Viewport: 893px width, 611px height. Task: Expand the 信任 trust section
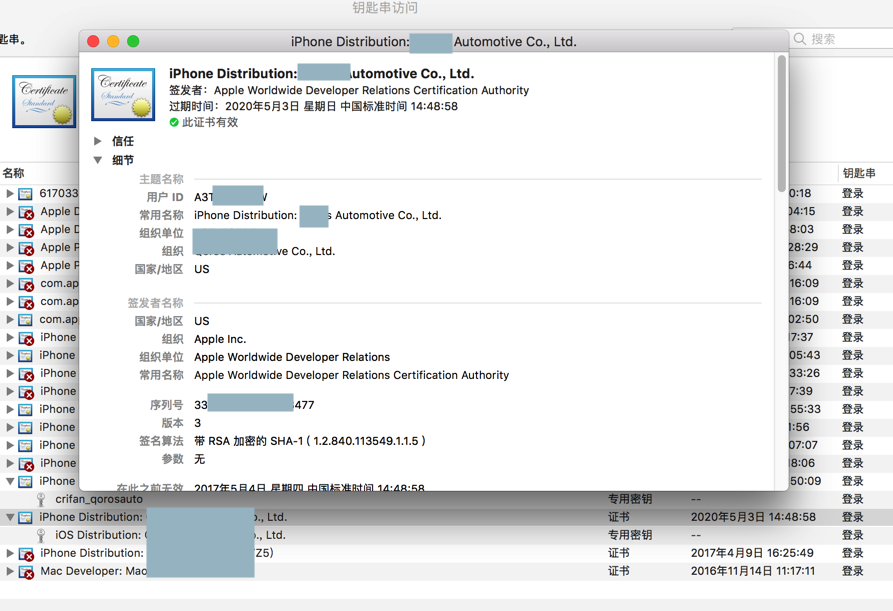[98, 141]
